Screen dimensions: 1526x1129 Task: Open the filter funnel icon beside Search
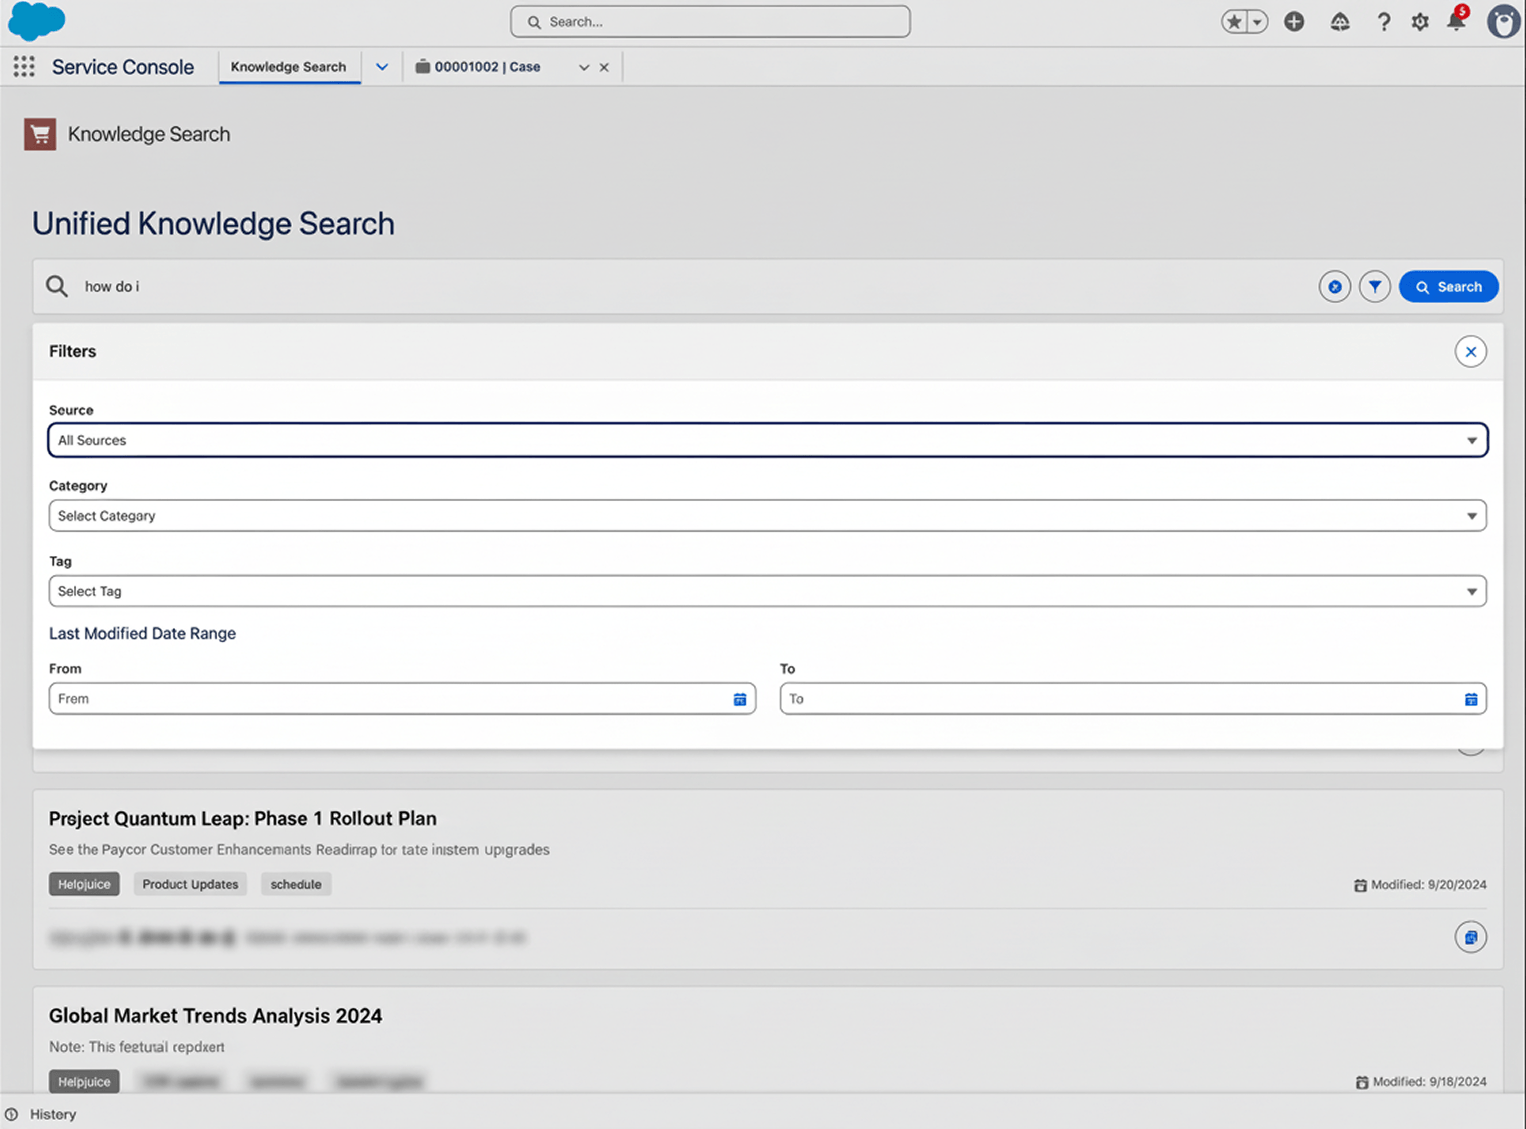point(1375,286)
